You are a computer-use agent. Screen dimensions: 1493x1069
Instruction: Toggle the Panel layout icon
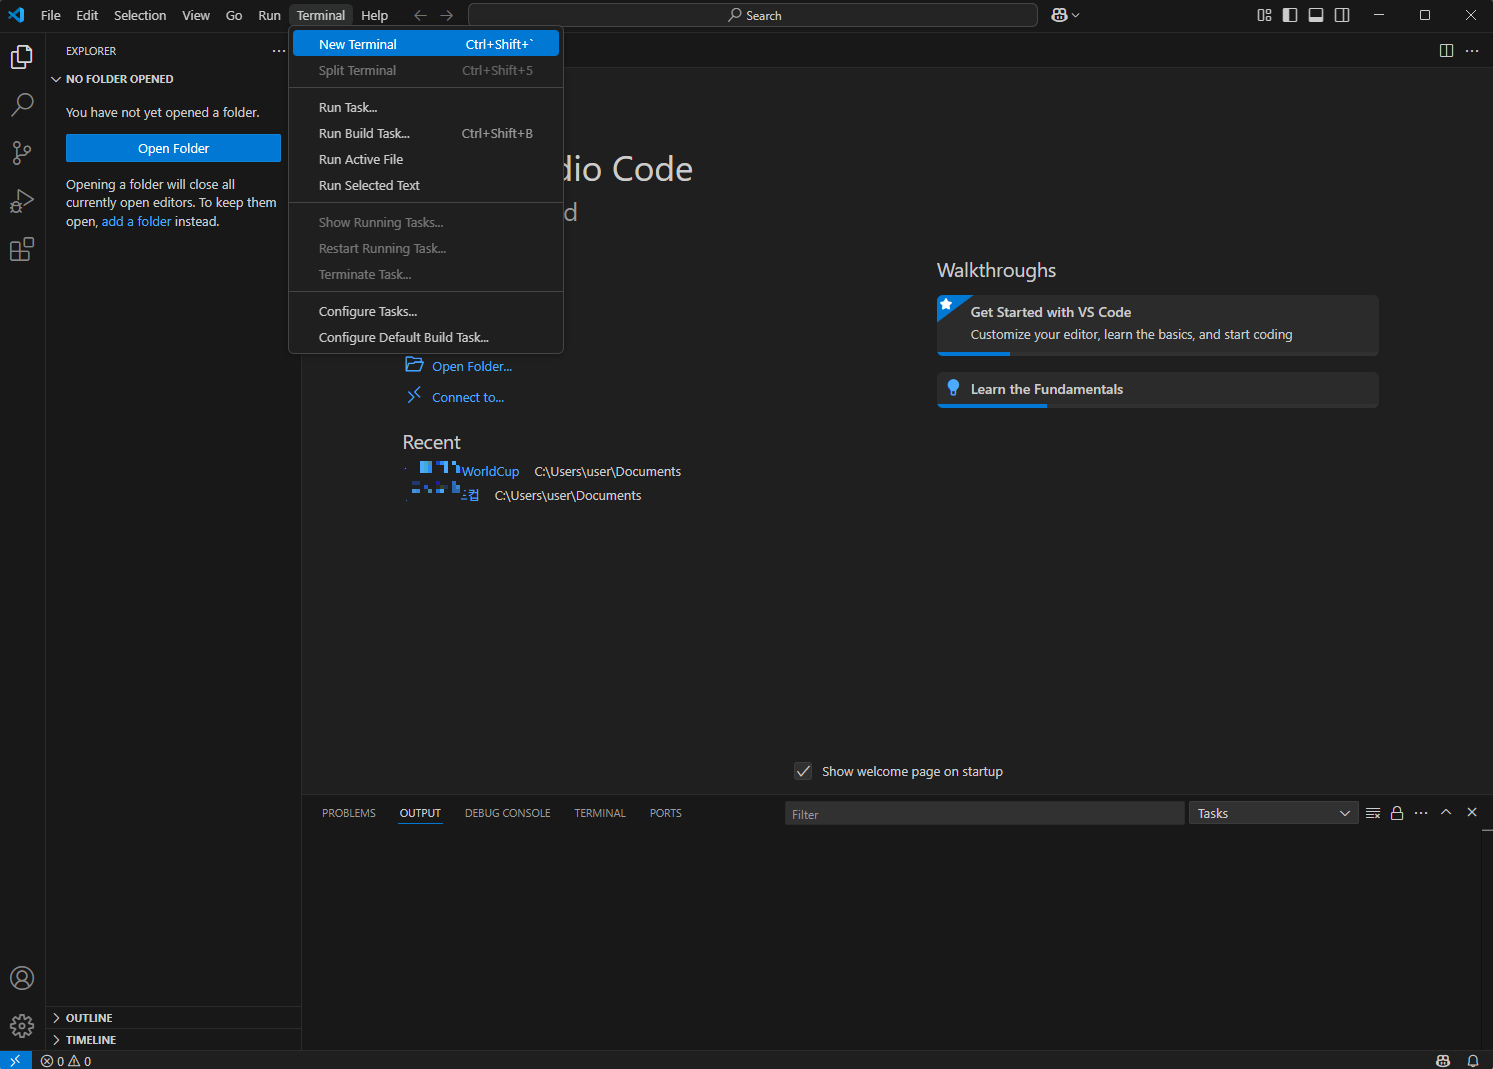(1316, 15)
